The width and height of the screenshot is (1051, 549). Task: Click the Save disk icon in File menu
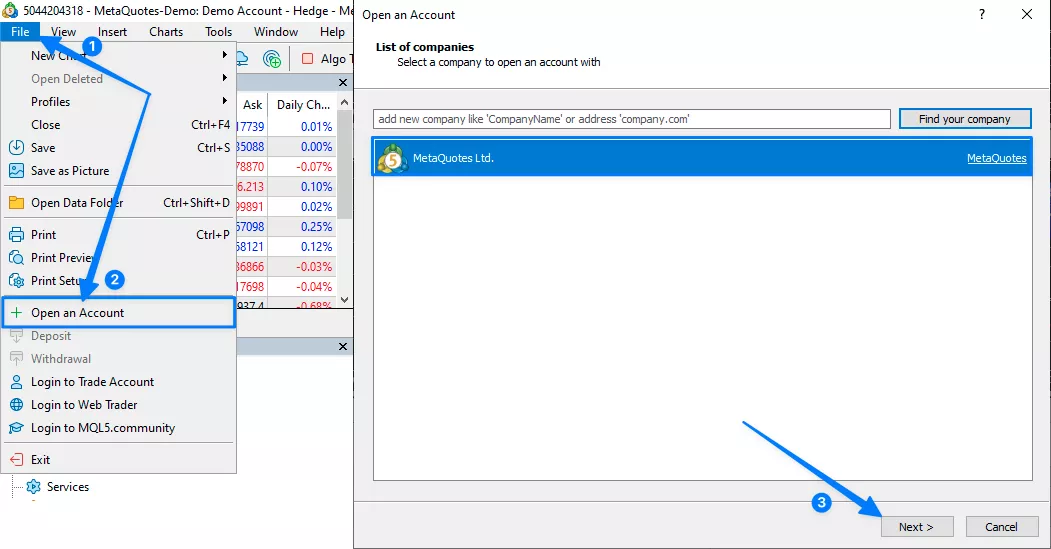pos(16,148)
